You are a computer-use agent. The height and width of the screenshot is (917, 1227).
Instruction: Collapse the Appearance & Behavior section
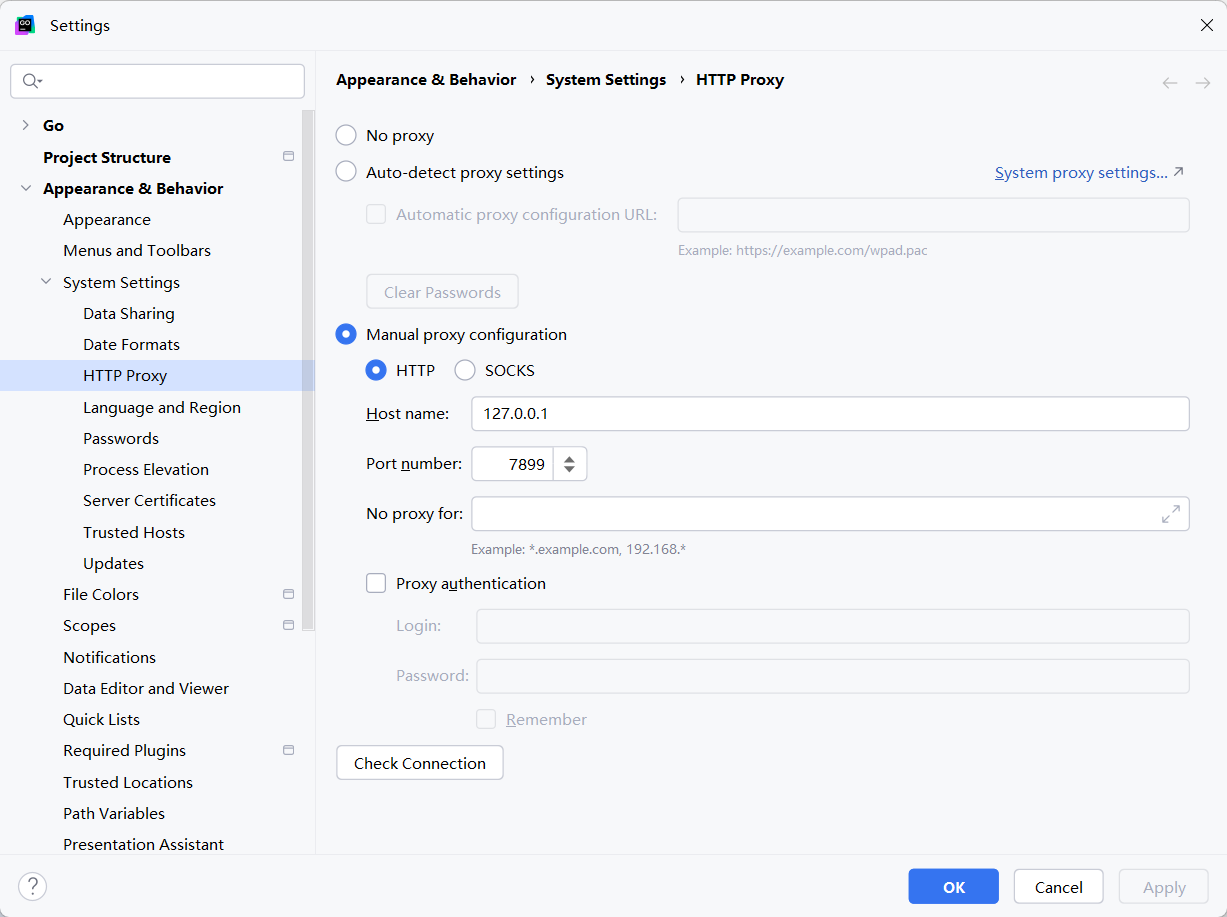click(x=26, y=189)
